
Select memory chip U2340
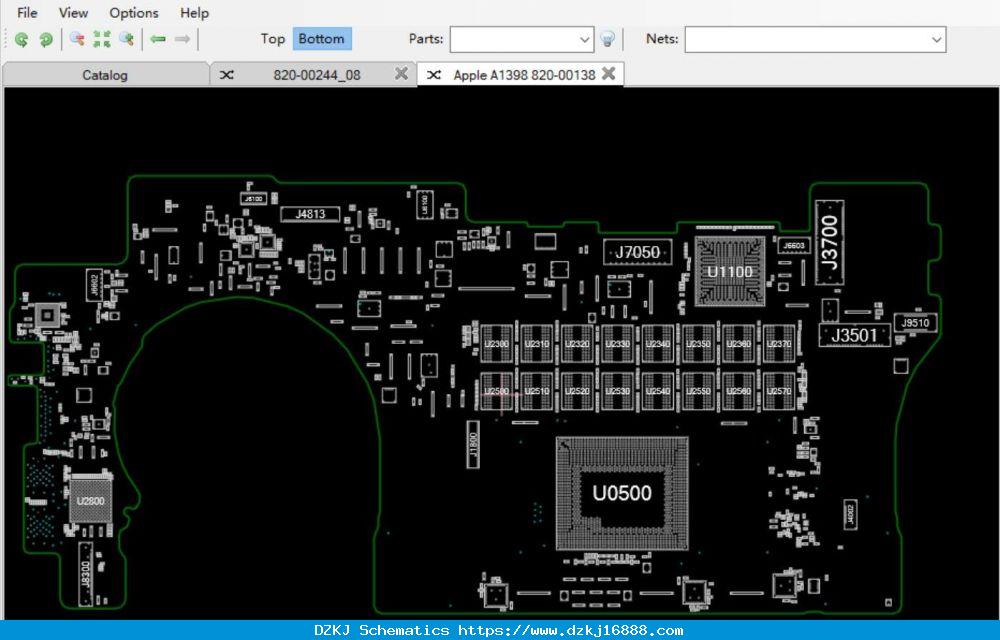pyautogui.click(x=658, y=344)
